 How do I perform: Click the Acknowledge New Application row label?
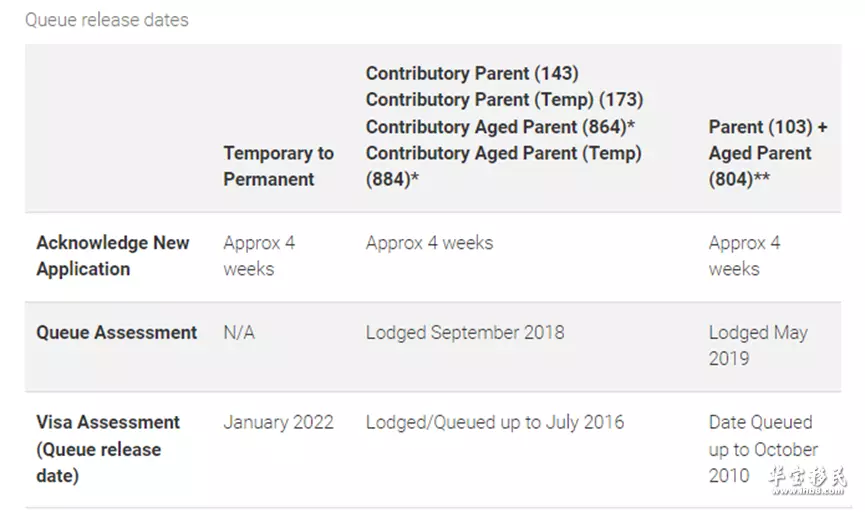tap(113, 256)
